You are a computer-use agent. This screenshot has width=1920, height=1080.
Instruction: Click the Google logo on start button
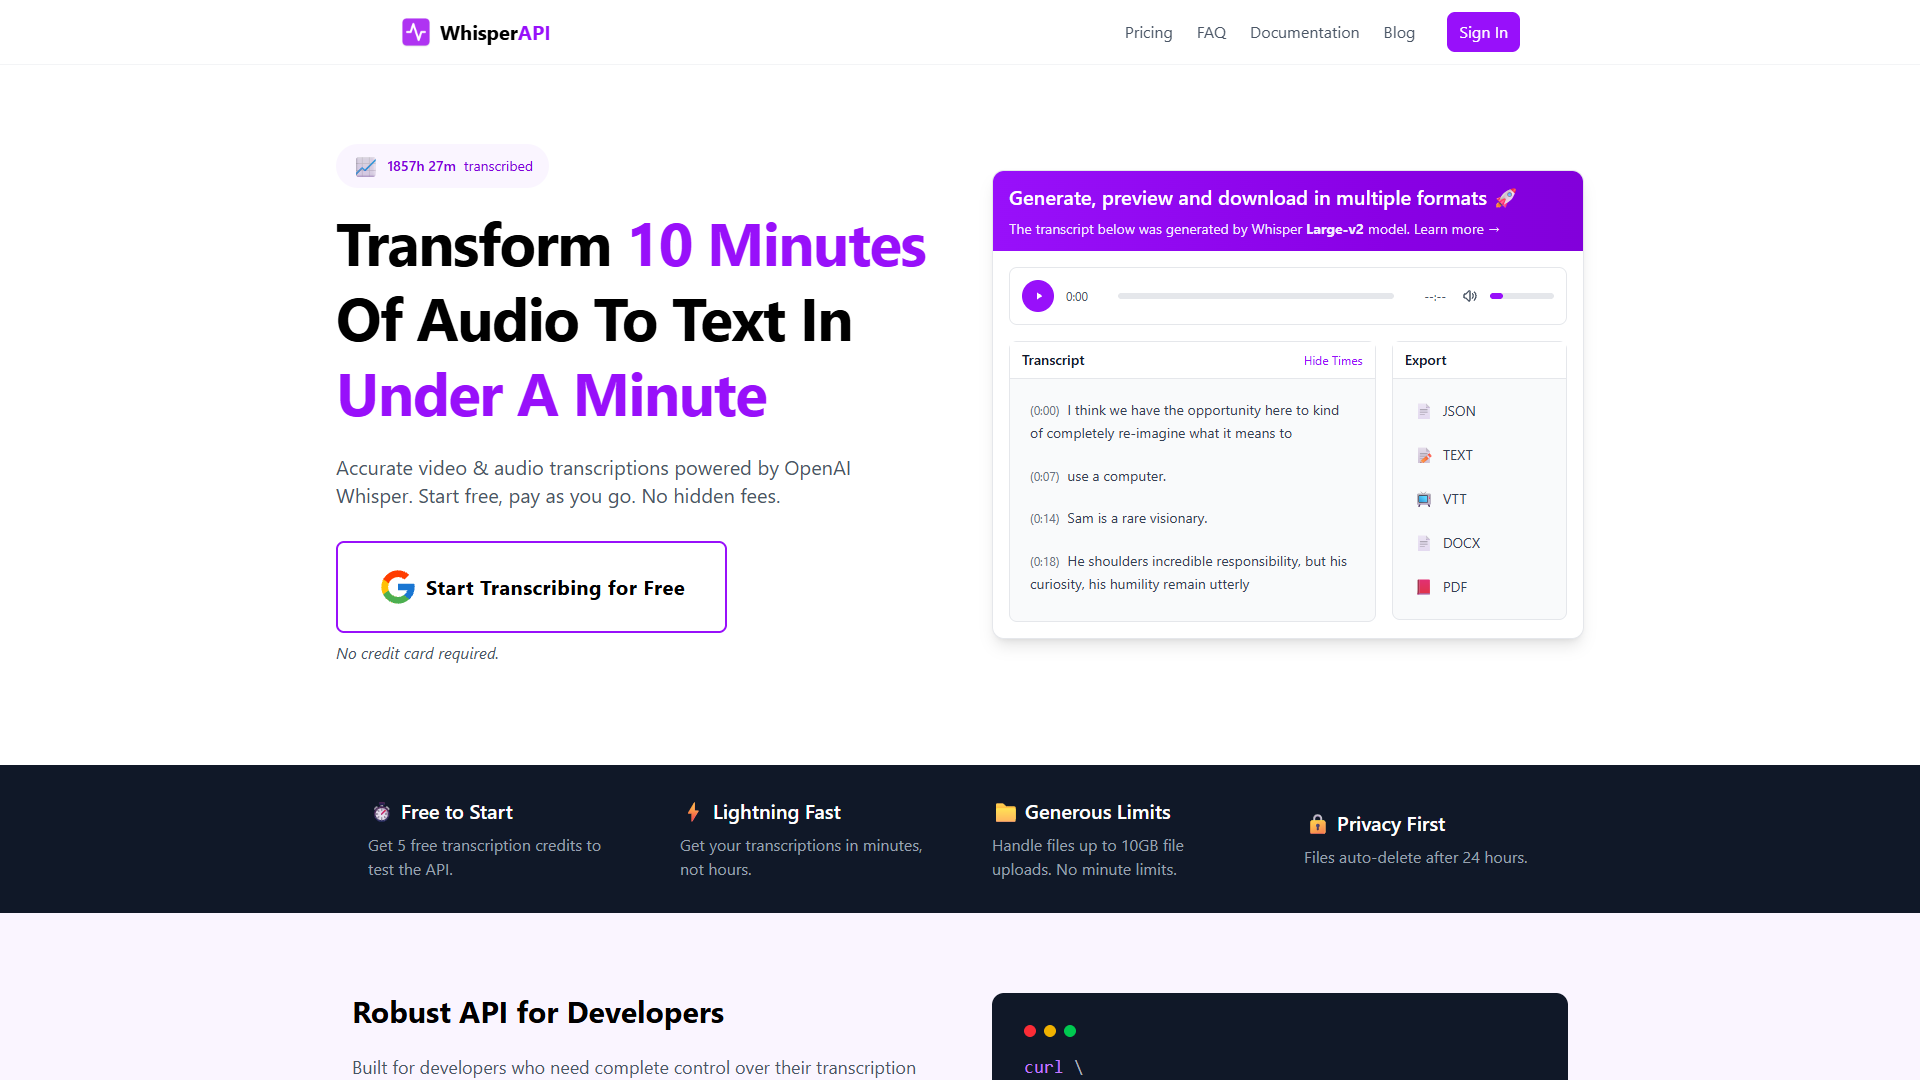coord(398,587)
